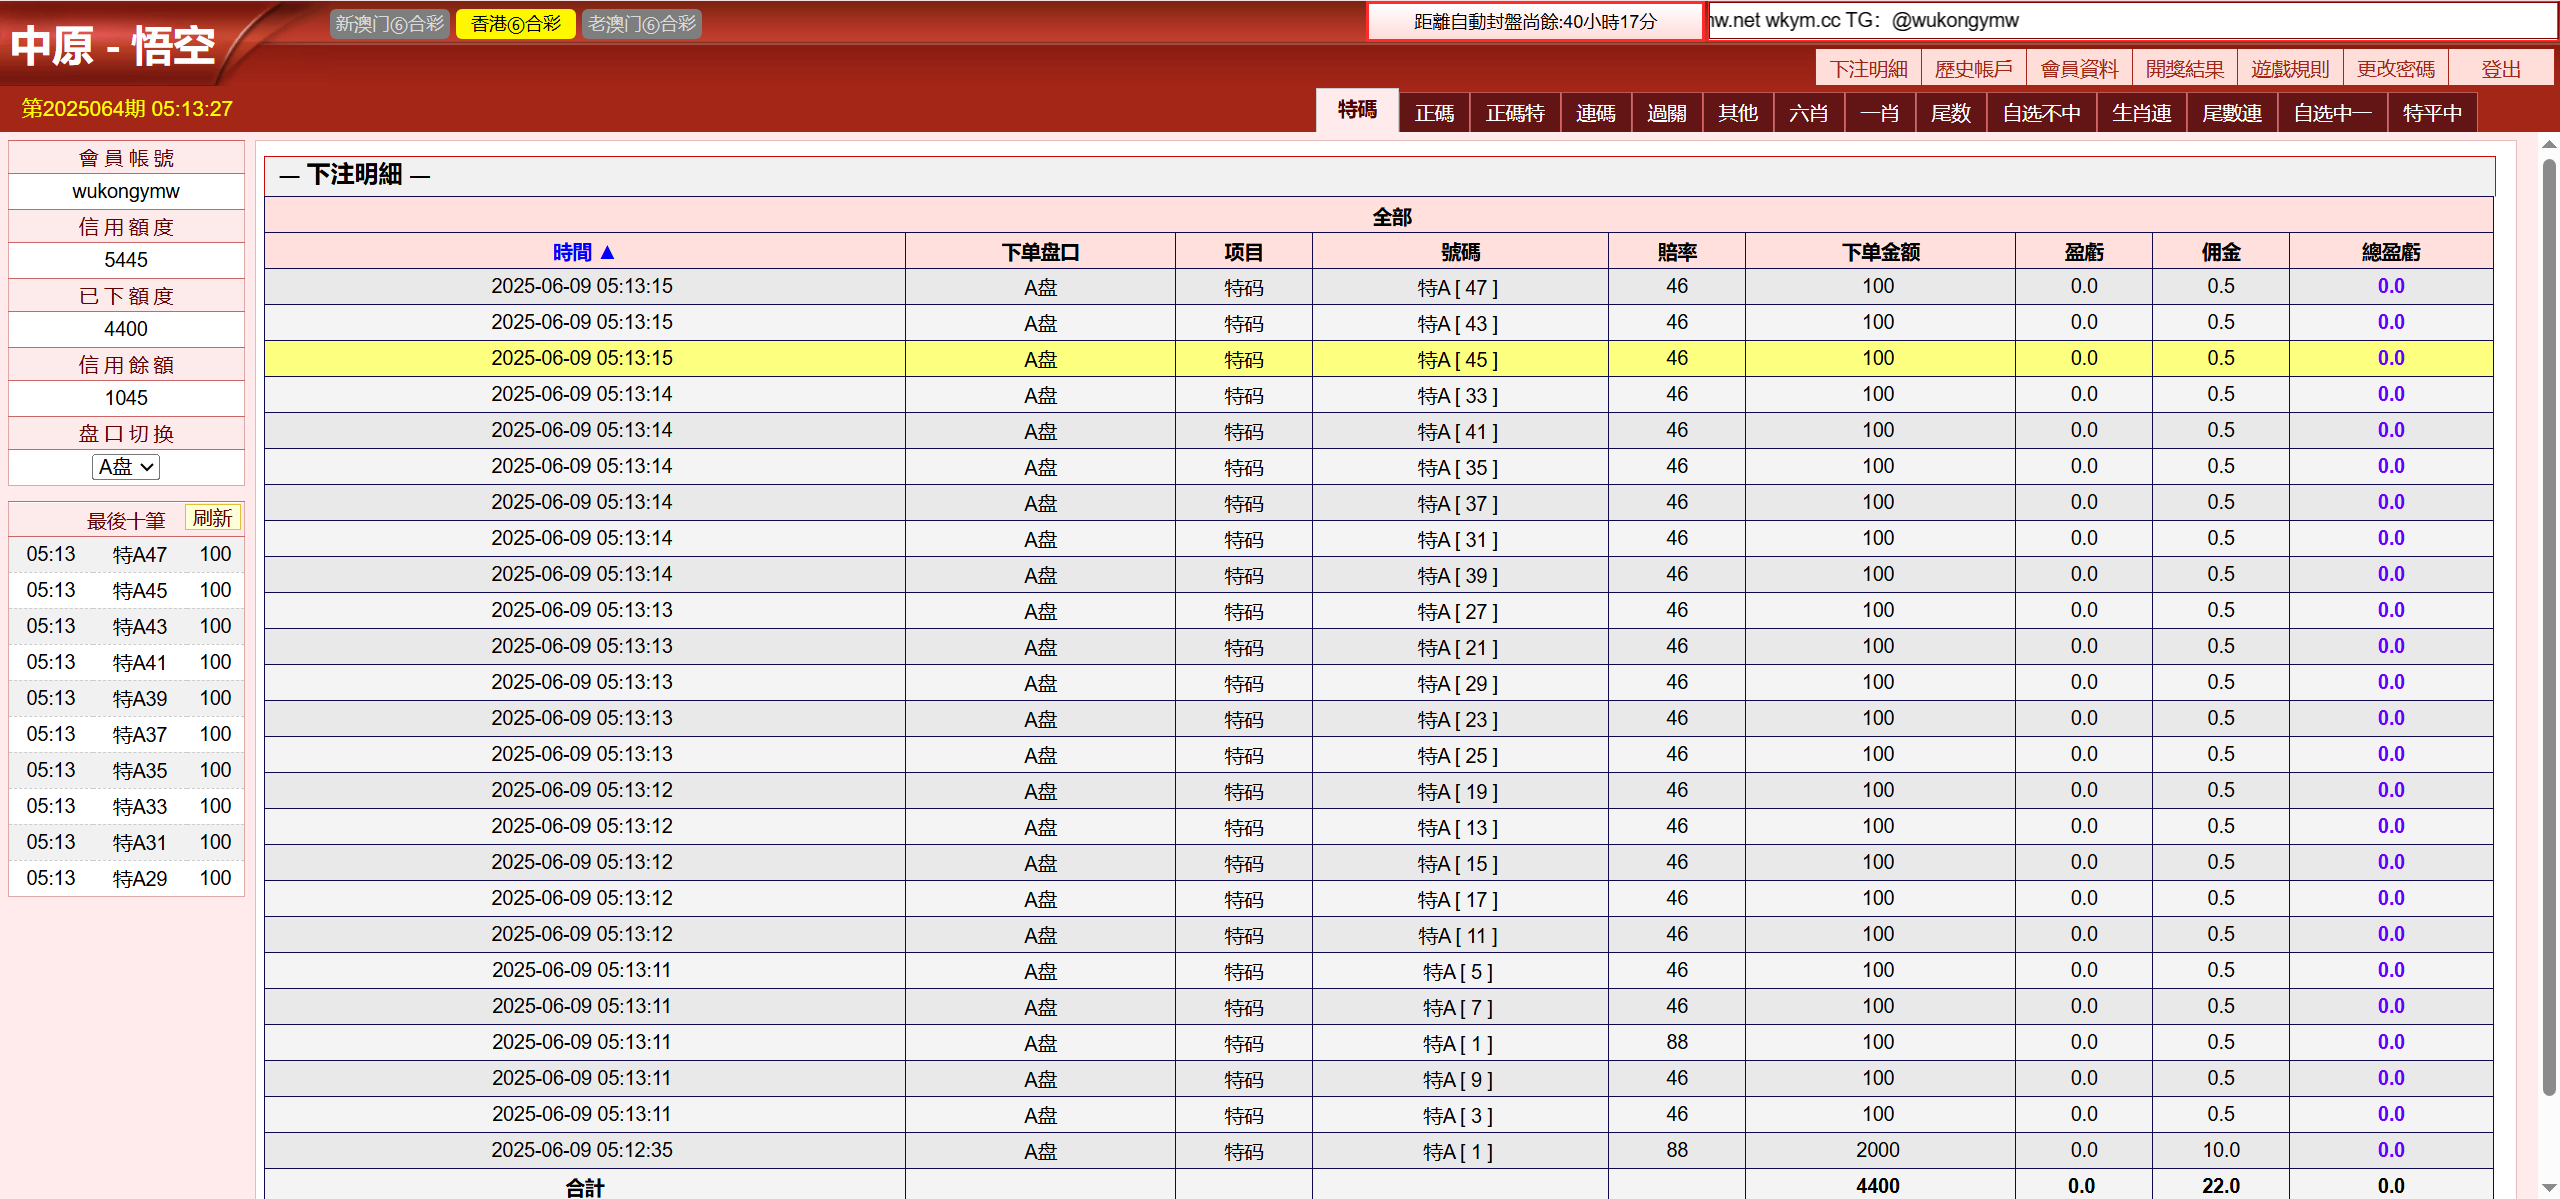
Task: Click scrollbar down arrow at bottom
Action: [x=2549, y=1187]
